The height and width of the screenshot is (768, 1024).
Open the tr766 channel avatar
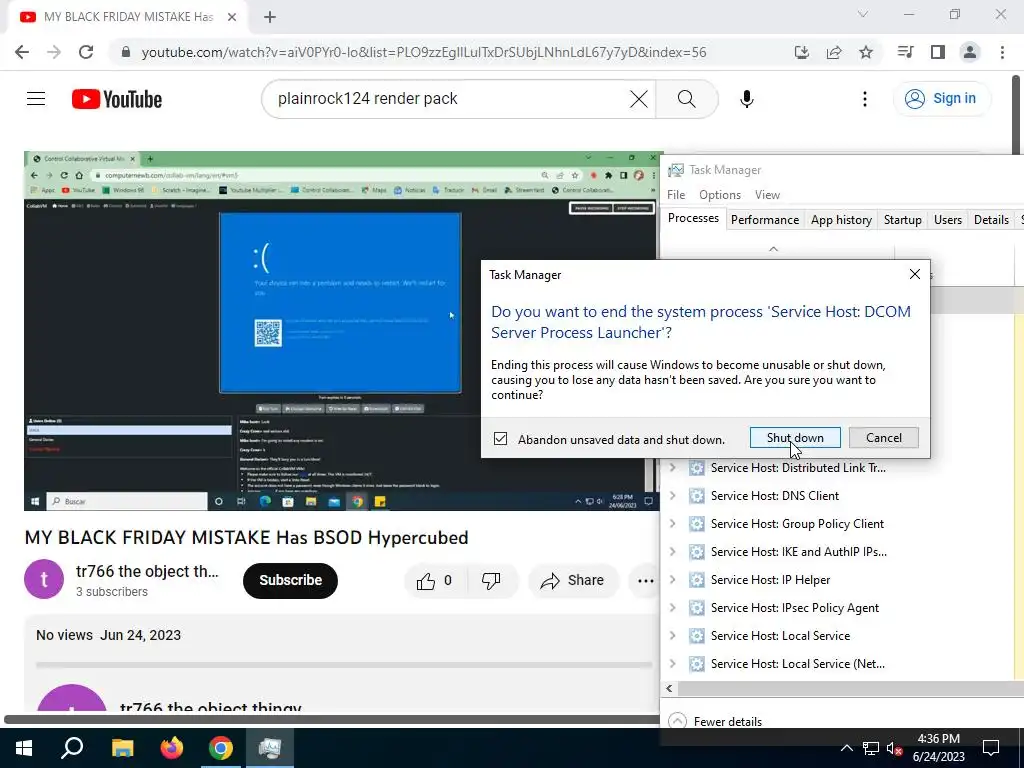44,579
